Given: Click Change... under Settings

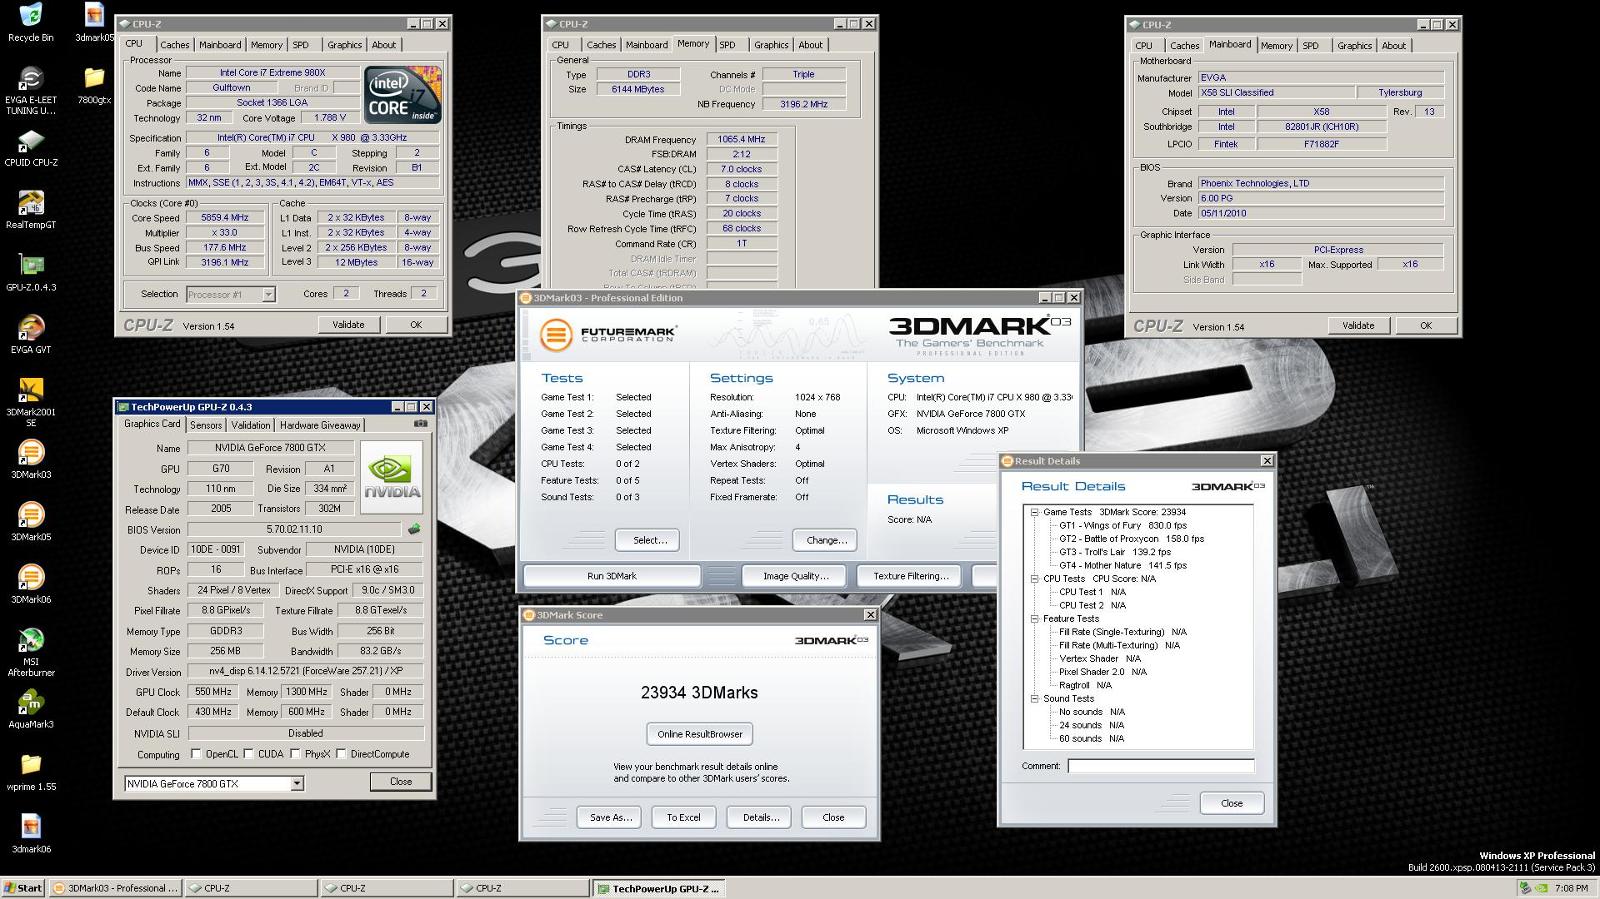Looking at the screenshot, I should click(826, 540).
